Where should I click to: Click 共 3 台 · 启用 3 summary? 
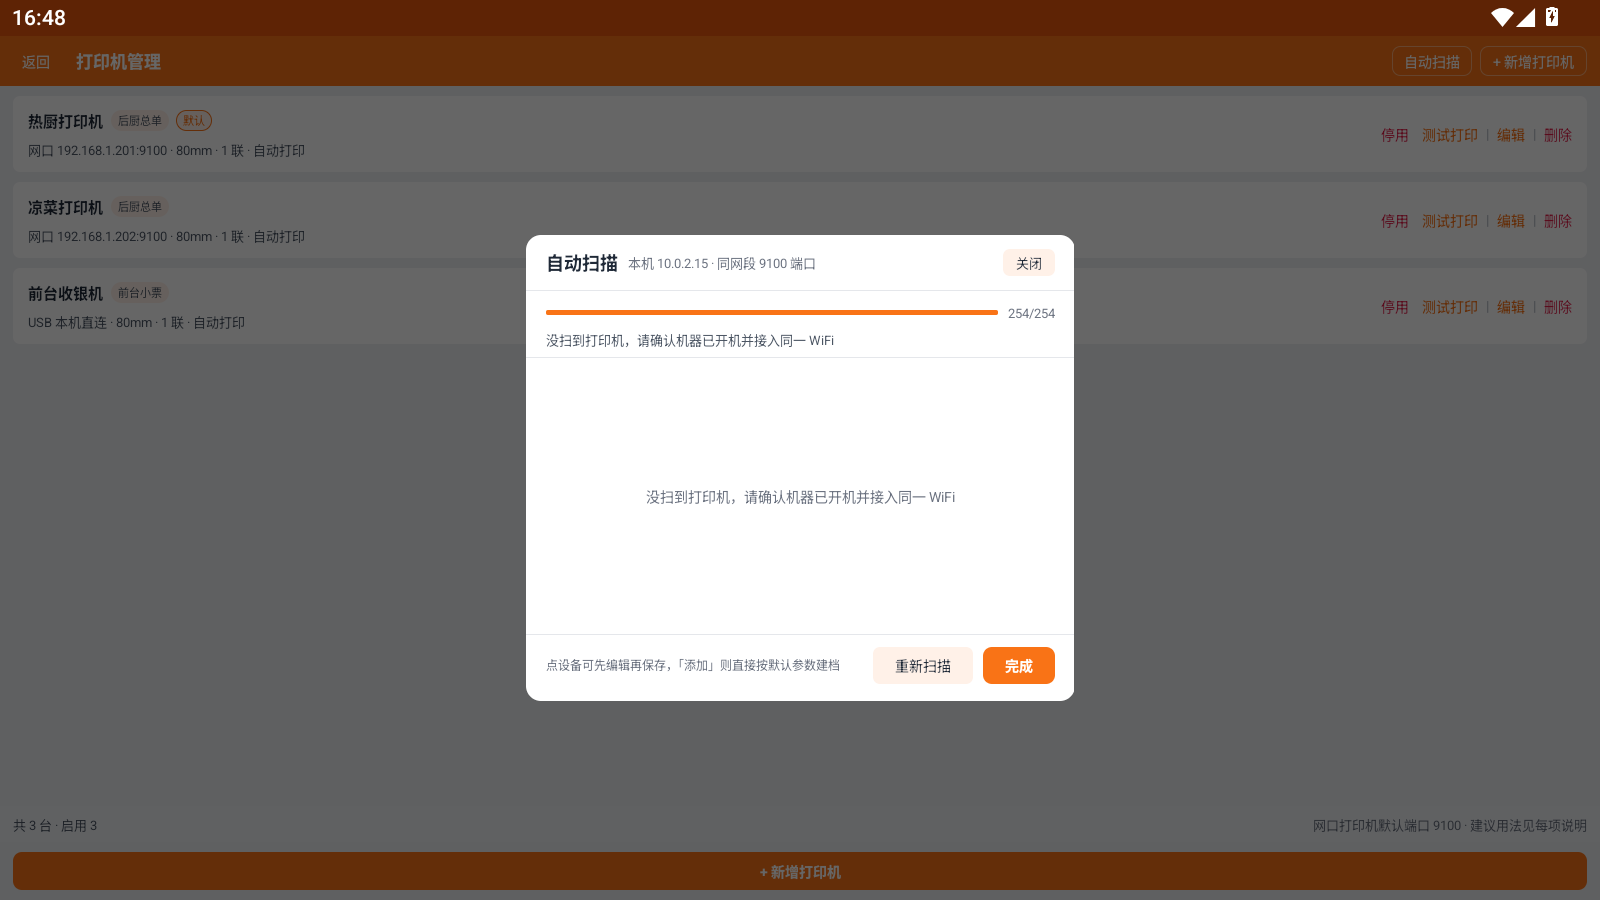coord(55,826)
